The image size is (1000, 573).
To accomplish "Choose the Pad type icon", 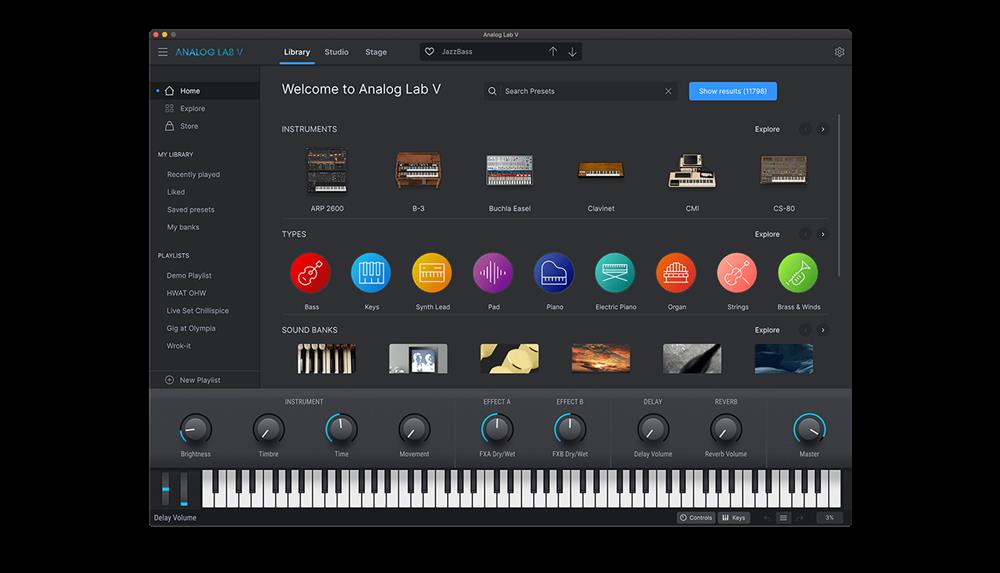I will point(493,272).
